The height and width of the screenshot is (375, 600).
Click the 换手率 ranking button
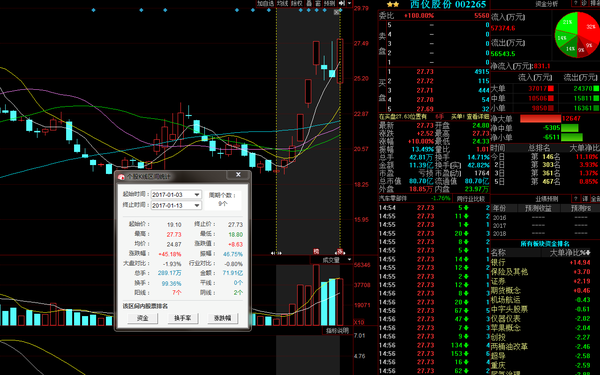(x=183, y=318)
